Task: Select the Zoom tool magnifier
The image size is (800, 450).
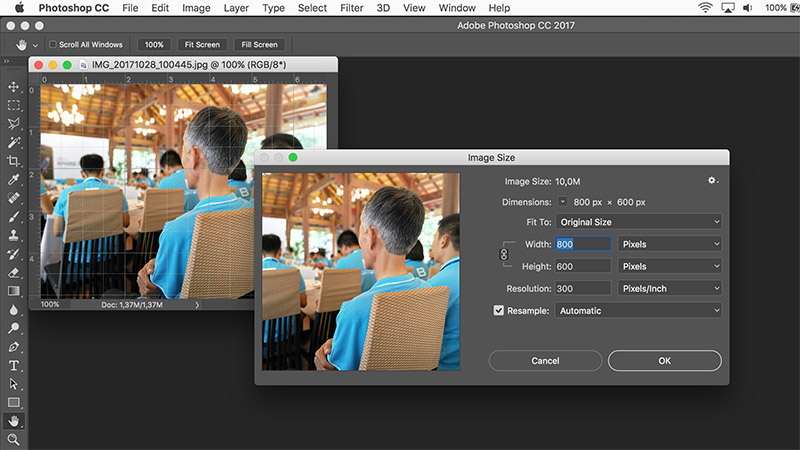Action: 14,439
